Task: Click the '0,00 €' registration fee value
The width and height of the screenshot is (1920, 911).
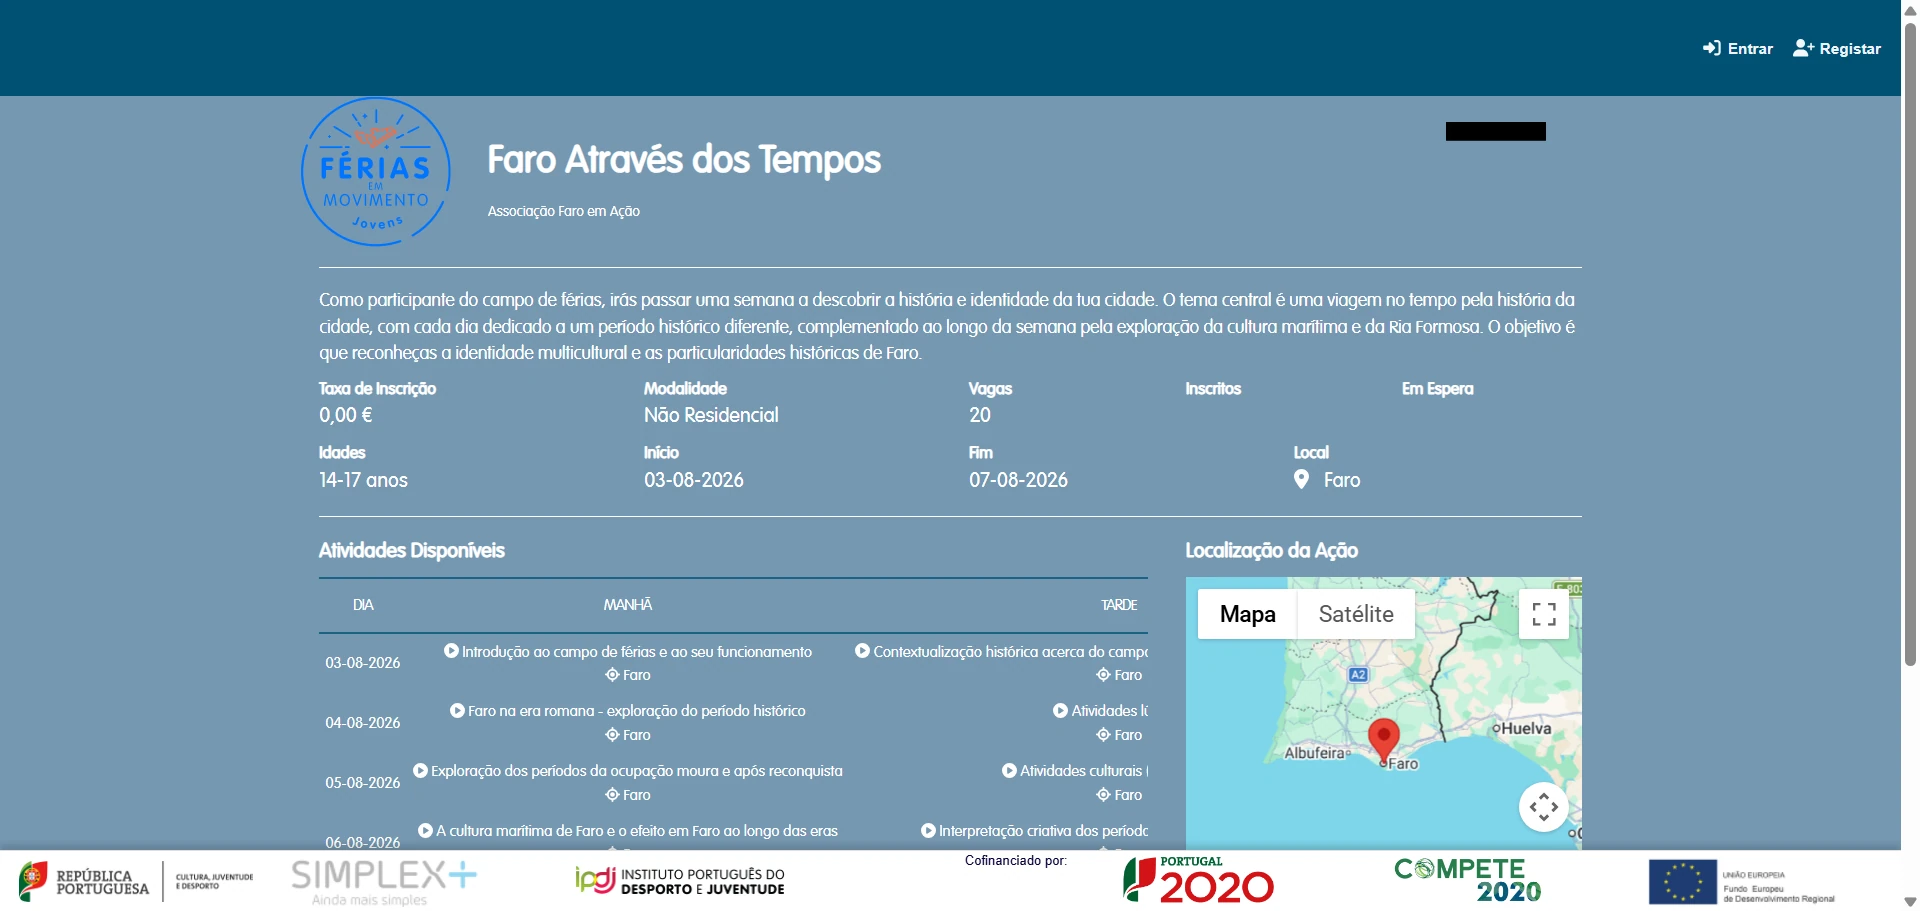Action: pos(345,415)
